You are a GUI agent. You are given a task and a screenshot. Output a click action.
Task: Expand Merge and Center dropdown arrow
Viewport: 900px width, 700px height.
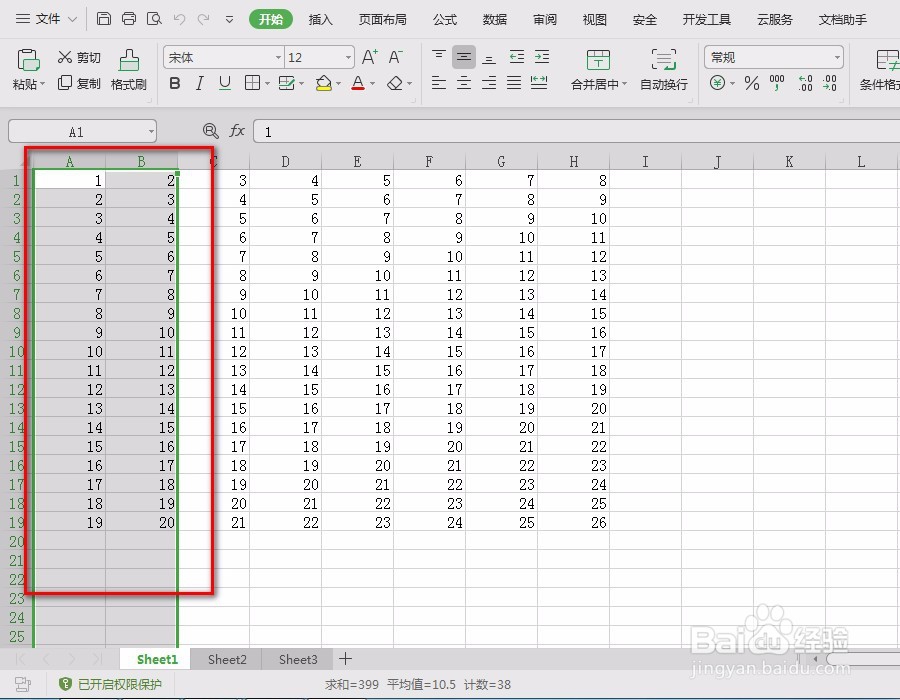(624, 84)
